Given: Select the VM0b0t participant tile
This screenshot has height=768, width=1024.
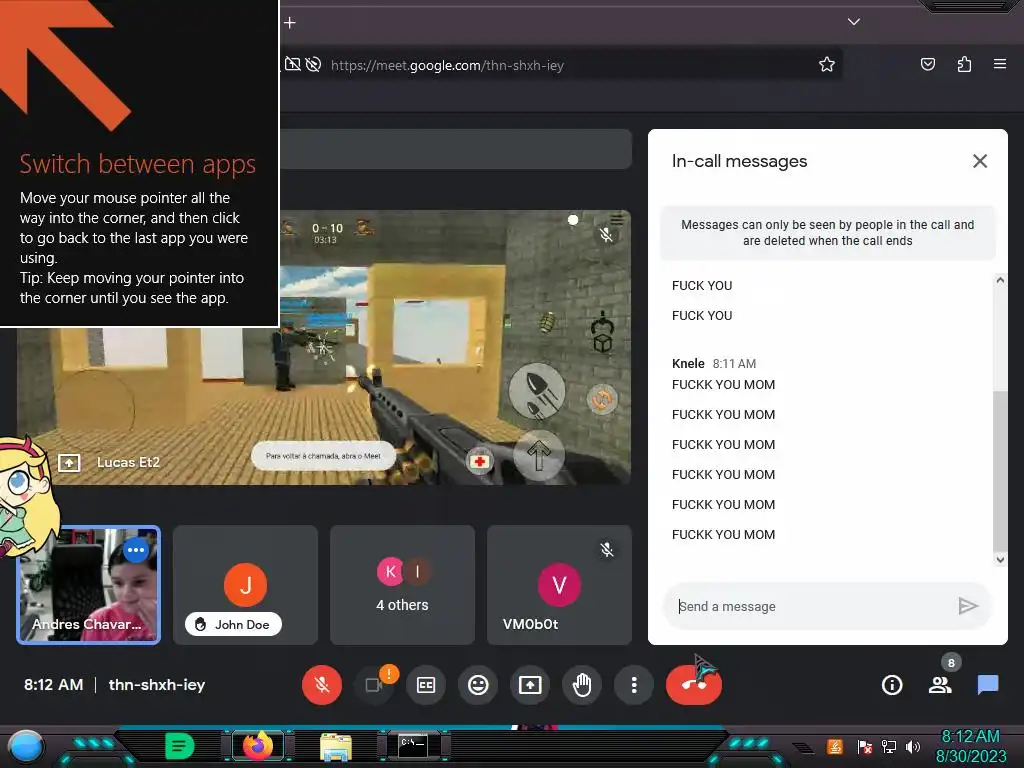Looking at the screenshot, I should coord(560,585).
